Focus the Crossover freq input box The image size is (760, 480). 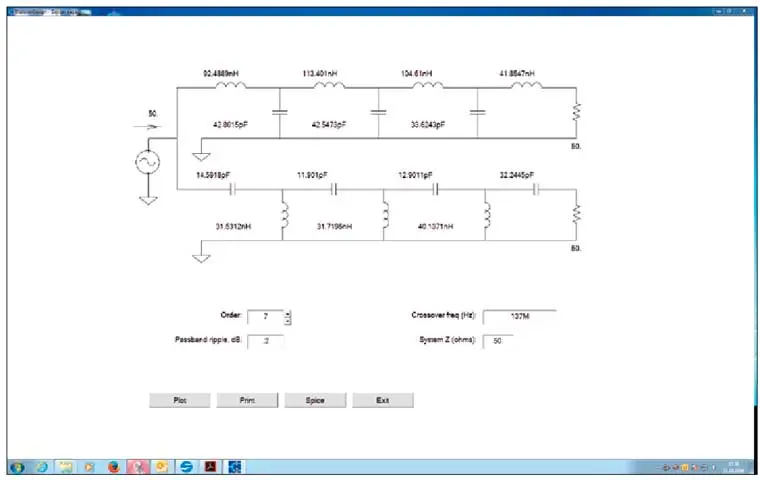(518, 318)
